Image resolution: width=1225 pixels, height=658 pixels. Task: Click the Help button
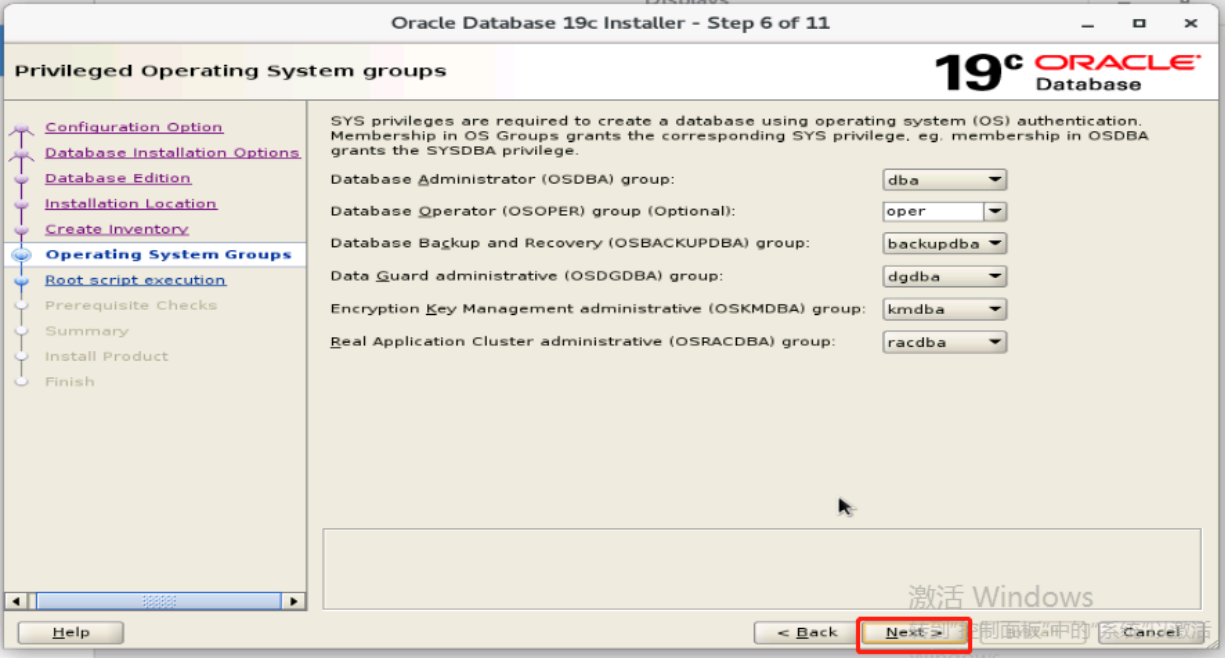[71, 632]
